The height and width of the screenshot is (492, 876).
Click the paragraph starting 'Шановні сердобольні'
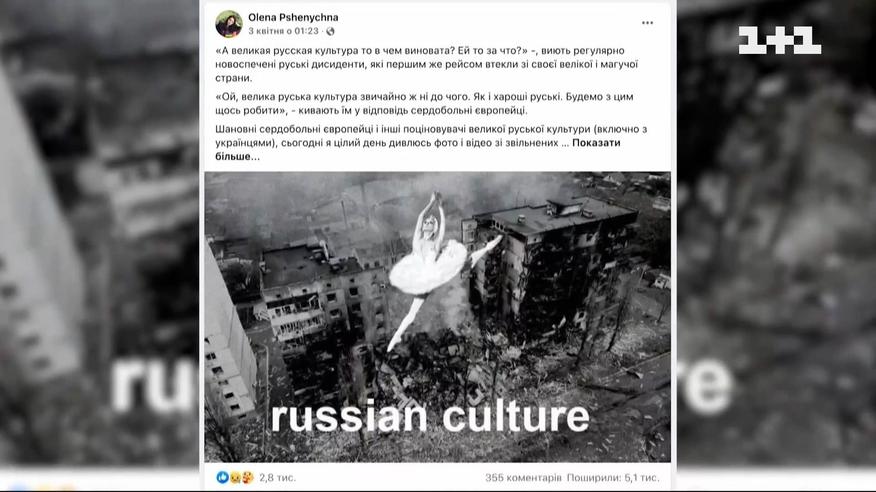tap(431, 142)
